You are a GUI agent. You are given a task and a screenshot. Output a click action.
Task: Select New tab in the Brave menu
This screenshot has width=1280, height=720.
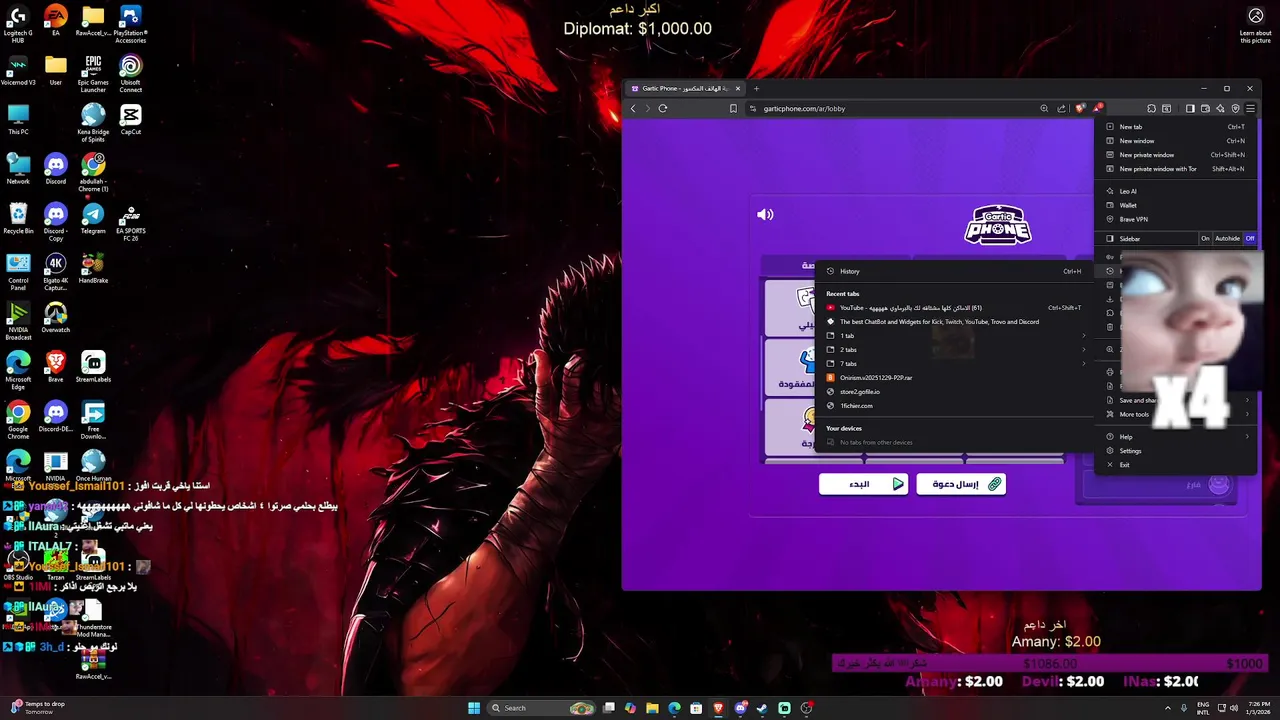[1177, 127]
